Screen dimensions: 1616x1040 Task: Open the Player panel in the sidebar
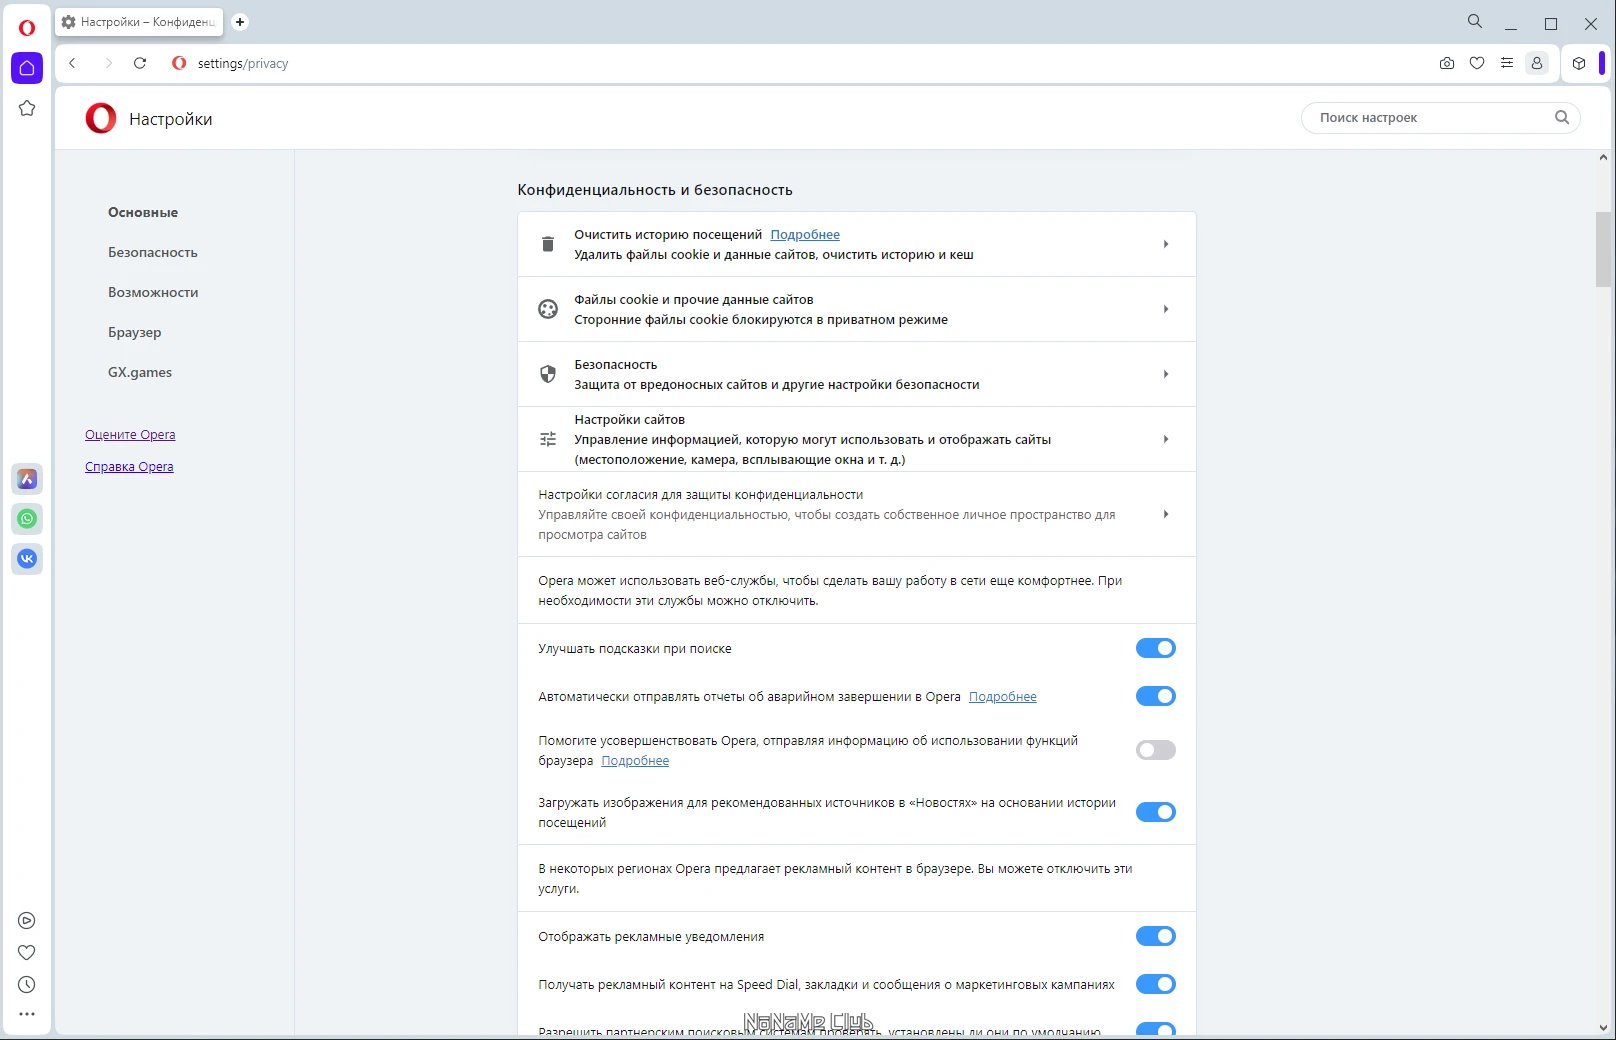pos(27,920)
